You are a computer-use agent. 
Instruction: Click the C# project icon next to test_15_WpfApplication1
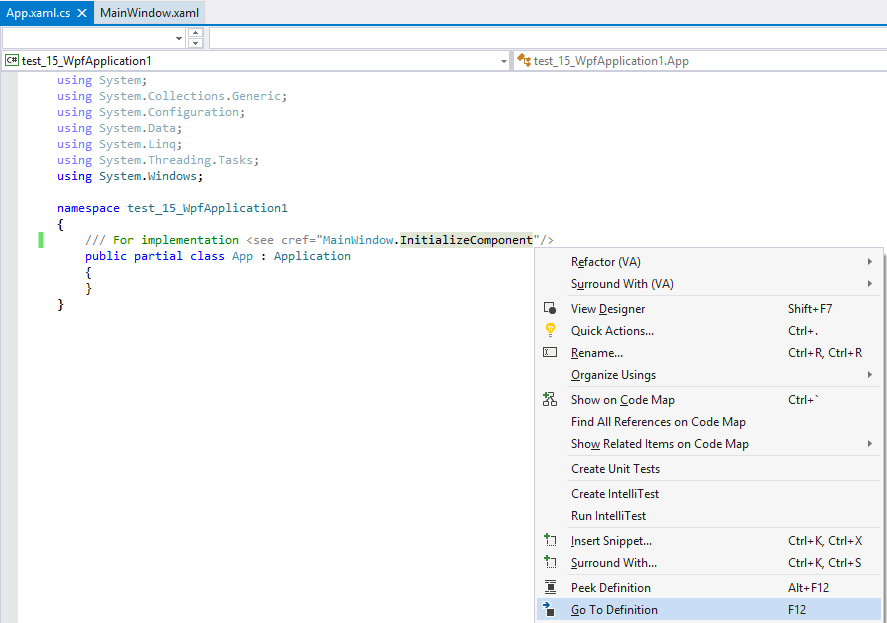tap(10, 60)
